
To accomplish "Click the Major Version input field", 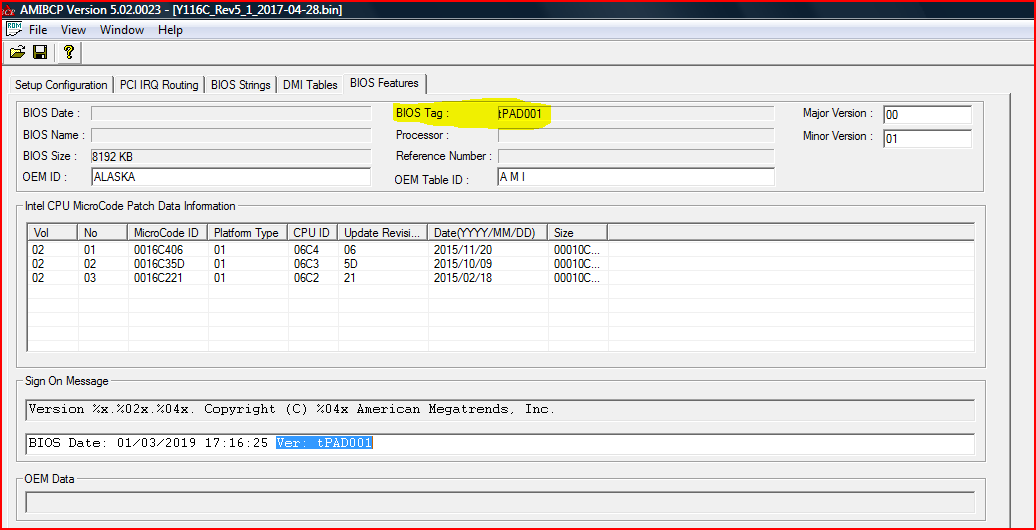I will click(926, 115).
